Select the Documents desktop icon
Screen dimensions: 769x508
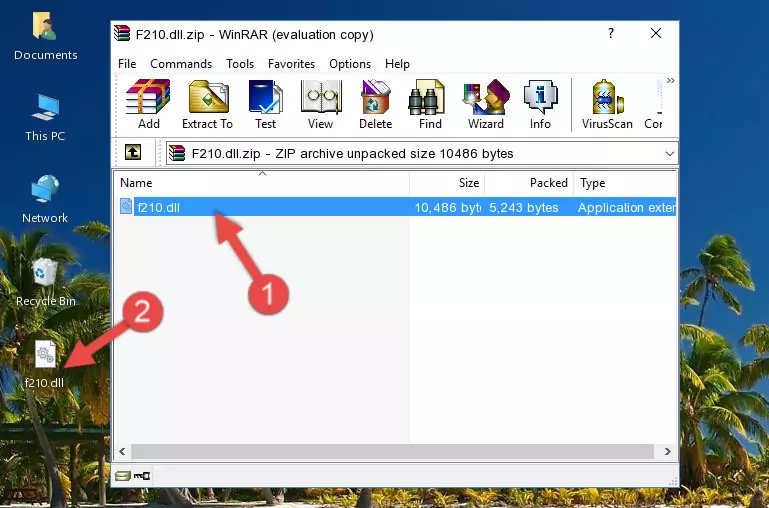pos(45,36)
